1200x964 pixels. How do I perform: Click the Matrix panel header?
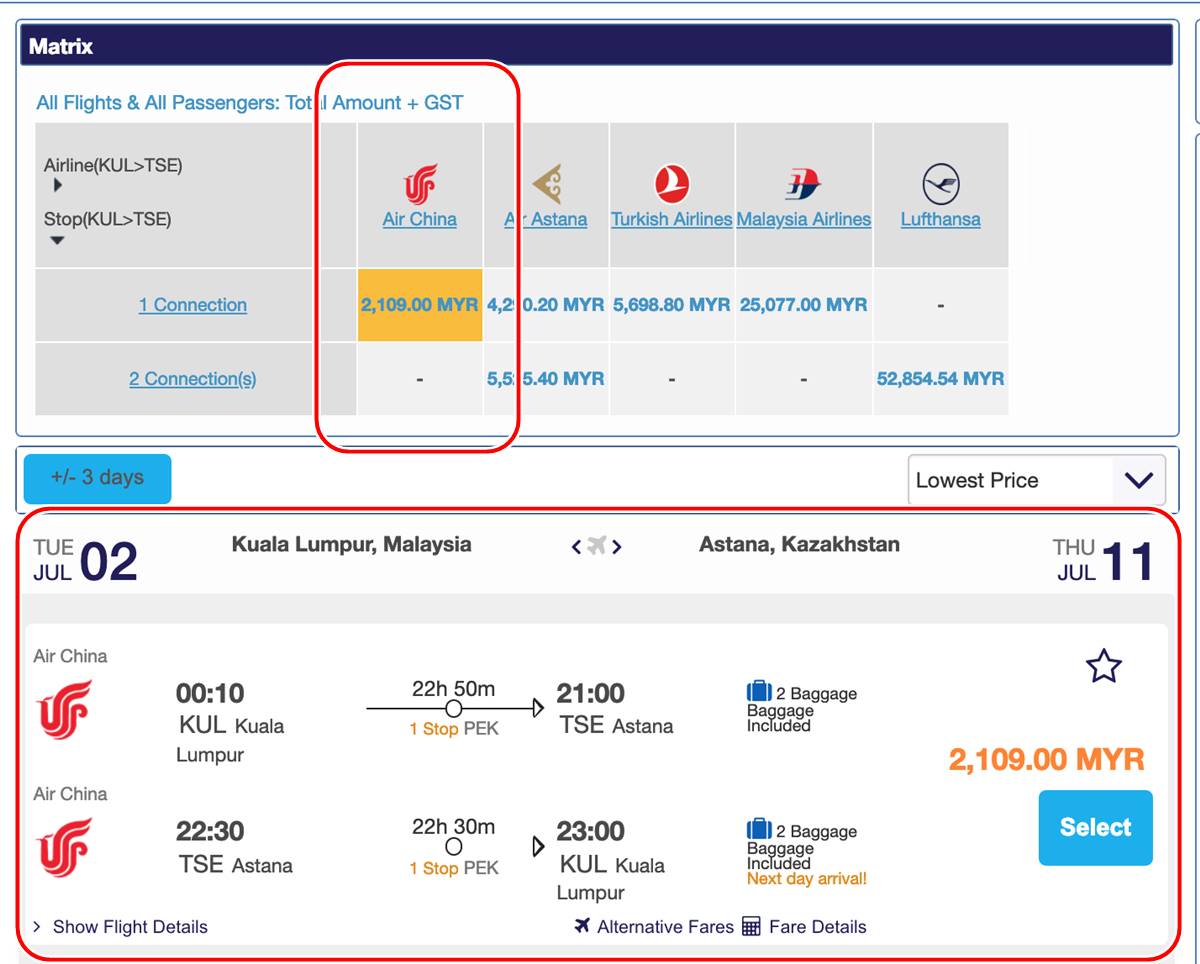pyautogui.click(x=596, y=46)
